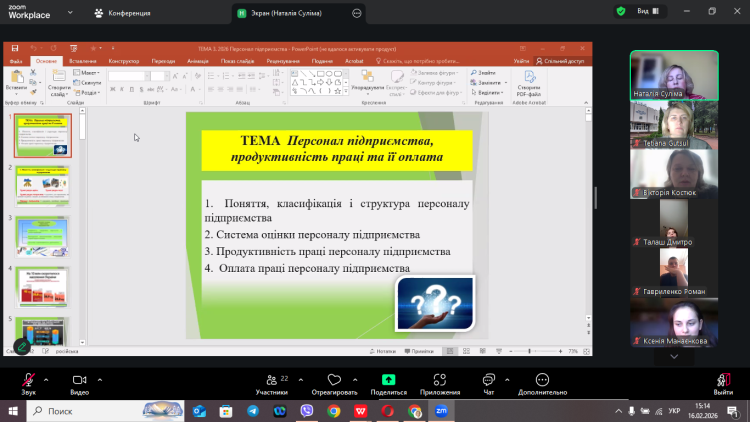Open the Чат chat panel
The height and width of the screenshot is (422, 750).
tap(489, 380)
